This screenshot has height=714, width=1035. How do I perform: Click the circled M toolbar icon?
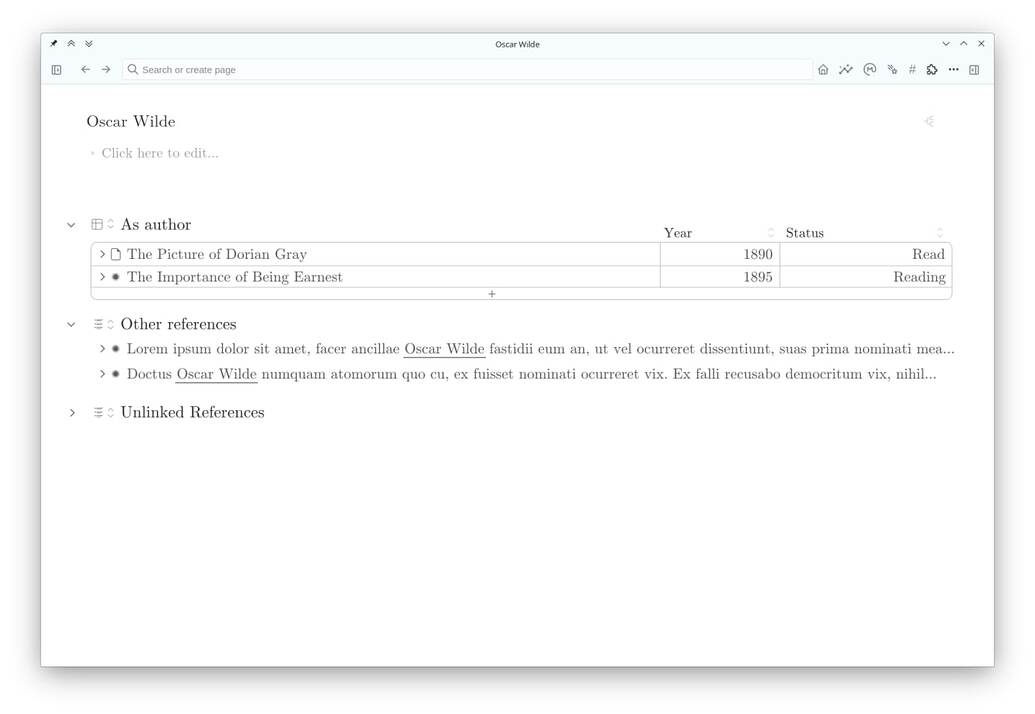pyautogui.click(x=870, y=69)
